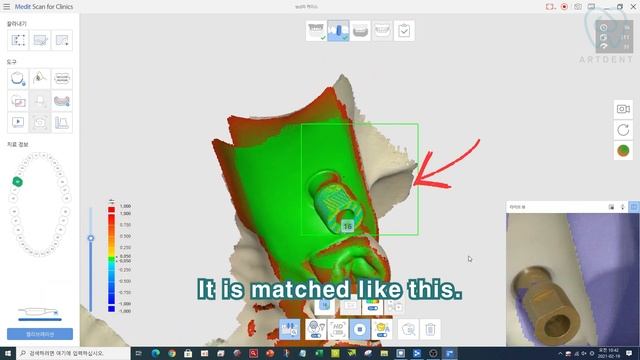Toggle the scan filtering switch
The height and width of the screenshot is (360, 640).
316,329
